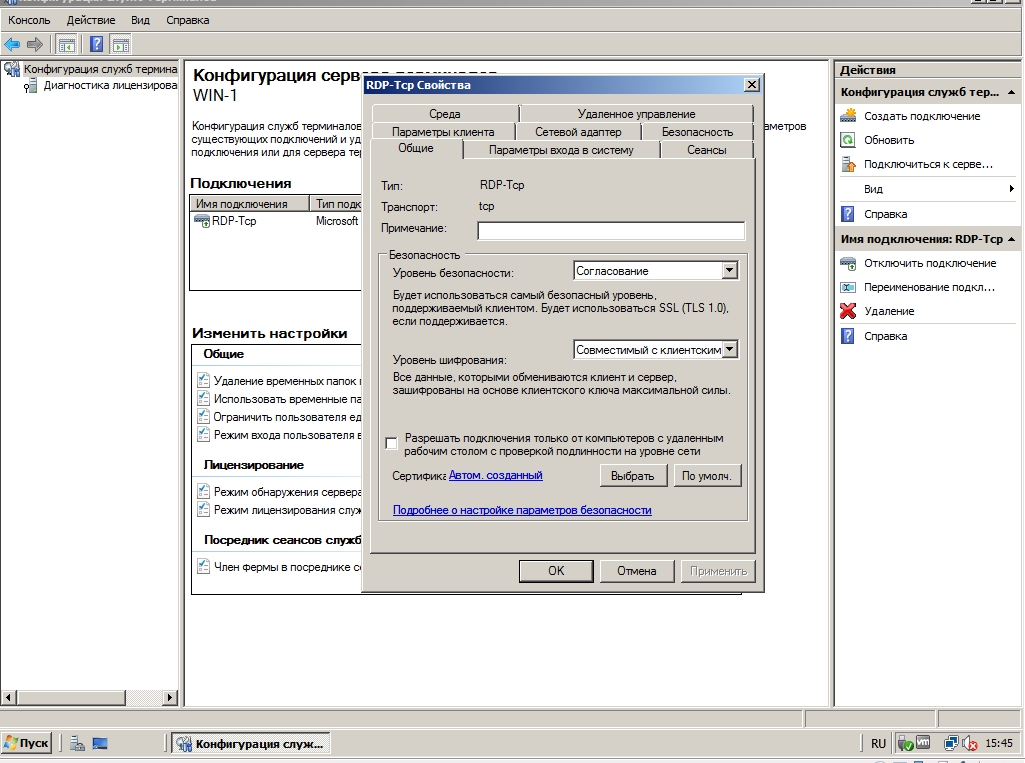The height and width of the screenshot is (763, 1025).
Task: Open the Справка menu in menu bar
Action: (x=188, y=20)
